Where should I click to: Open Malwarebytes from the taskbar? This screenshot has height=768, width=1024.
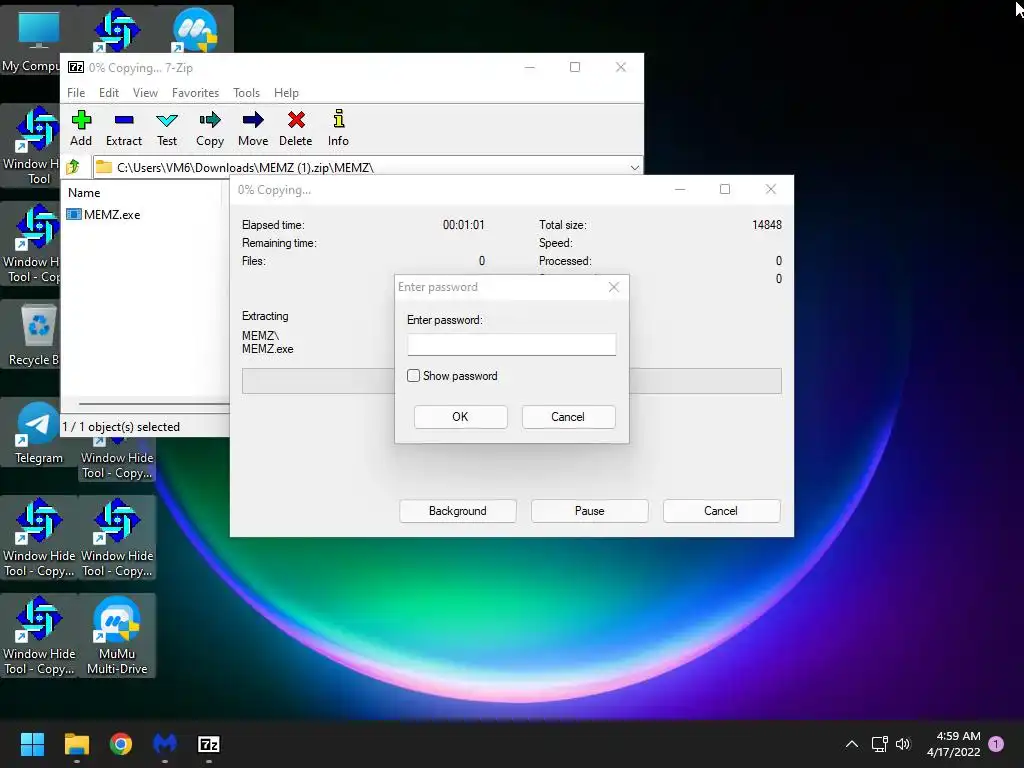coord(165,744)
